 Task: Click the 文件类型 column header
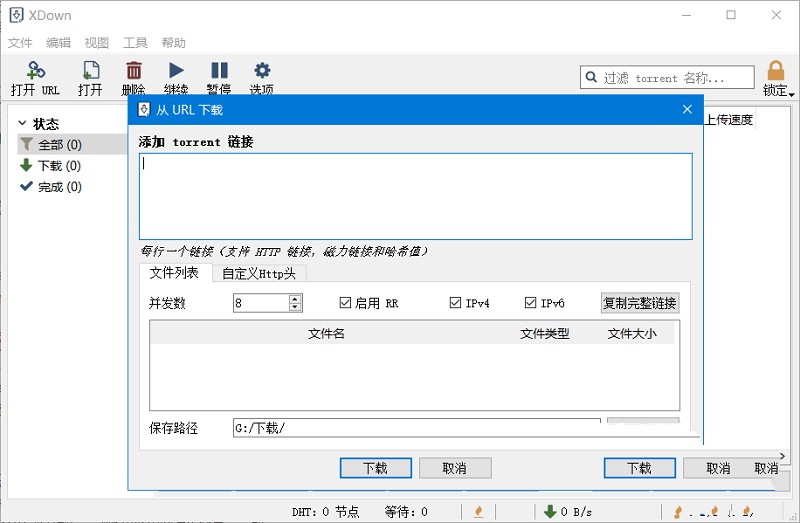pyautogui.click(x=544, y=333)
